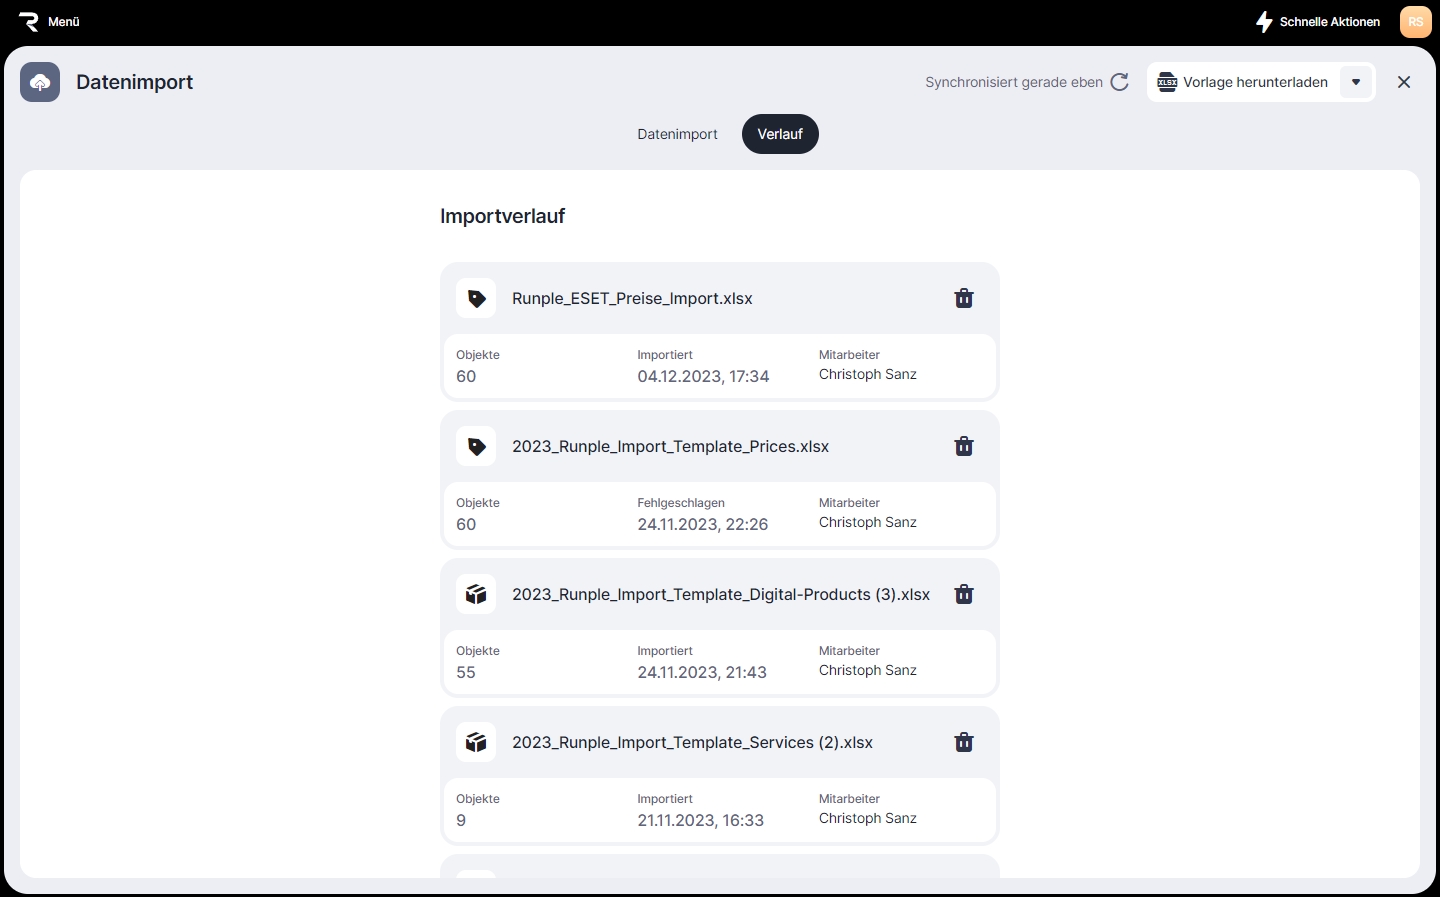Image resolution: width=1440 pixels, height=897 pixels.
Task: Remove the Template_Services (2).xlsx import
Action: coord(963,742)
